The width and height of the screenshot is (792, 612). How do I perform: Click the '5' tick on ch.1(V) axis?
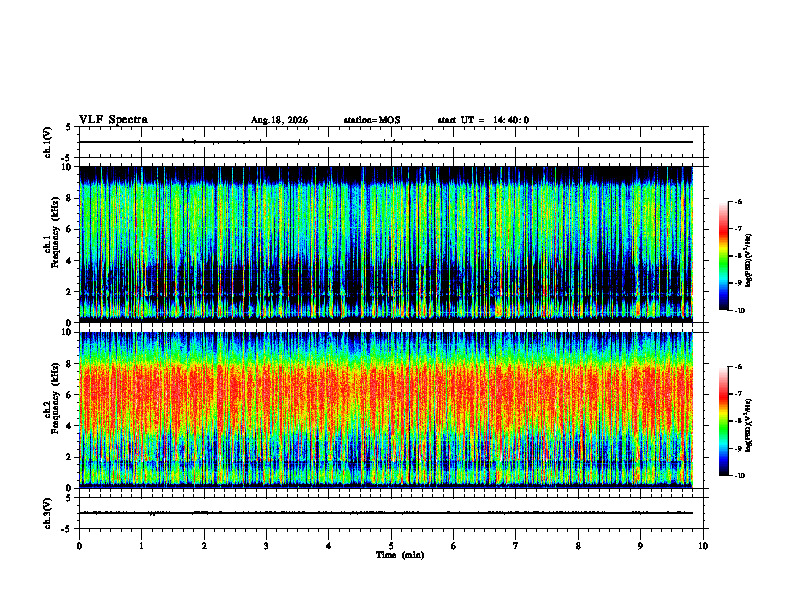(x=68, y=127)
